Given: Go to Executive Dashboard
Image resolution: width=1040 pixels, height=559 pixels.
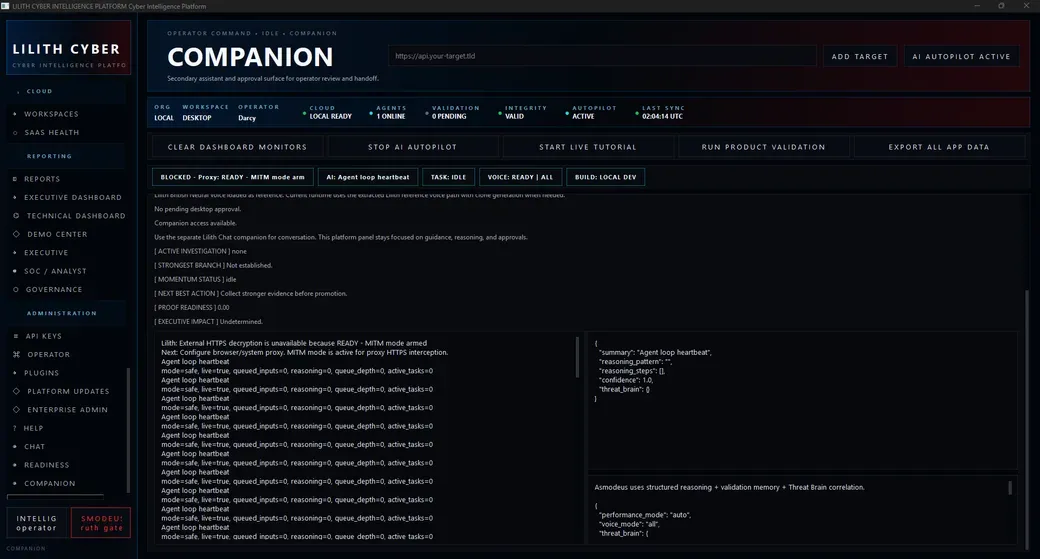Looking at the screenshot, I should click(x=73, y=198).
